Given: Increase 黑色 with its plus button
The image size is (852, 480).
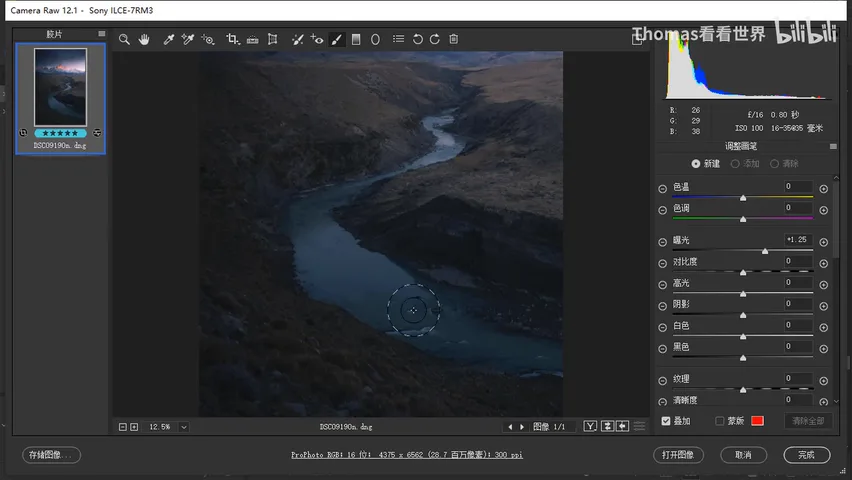Looking at the screenshot, I should coord(824,348).
